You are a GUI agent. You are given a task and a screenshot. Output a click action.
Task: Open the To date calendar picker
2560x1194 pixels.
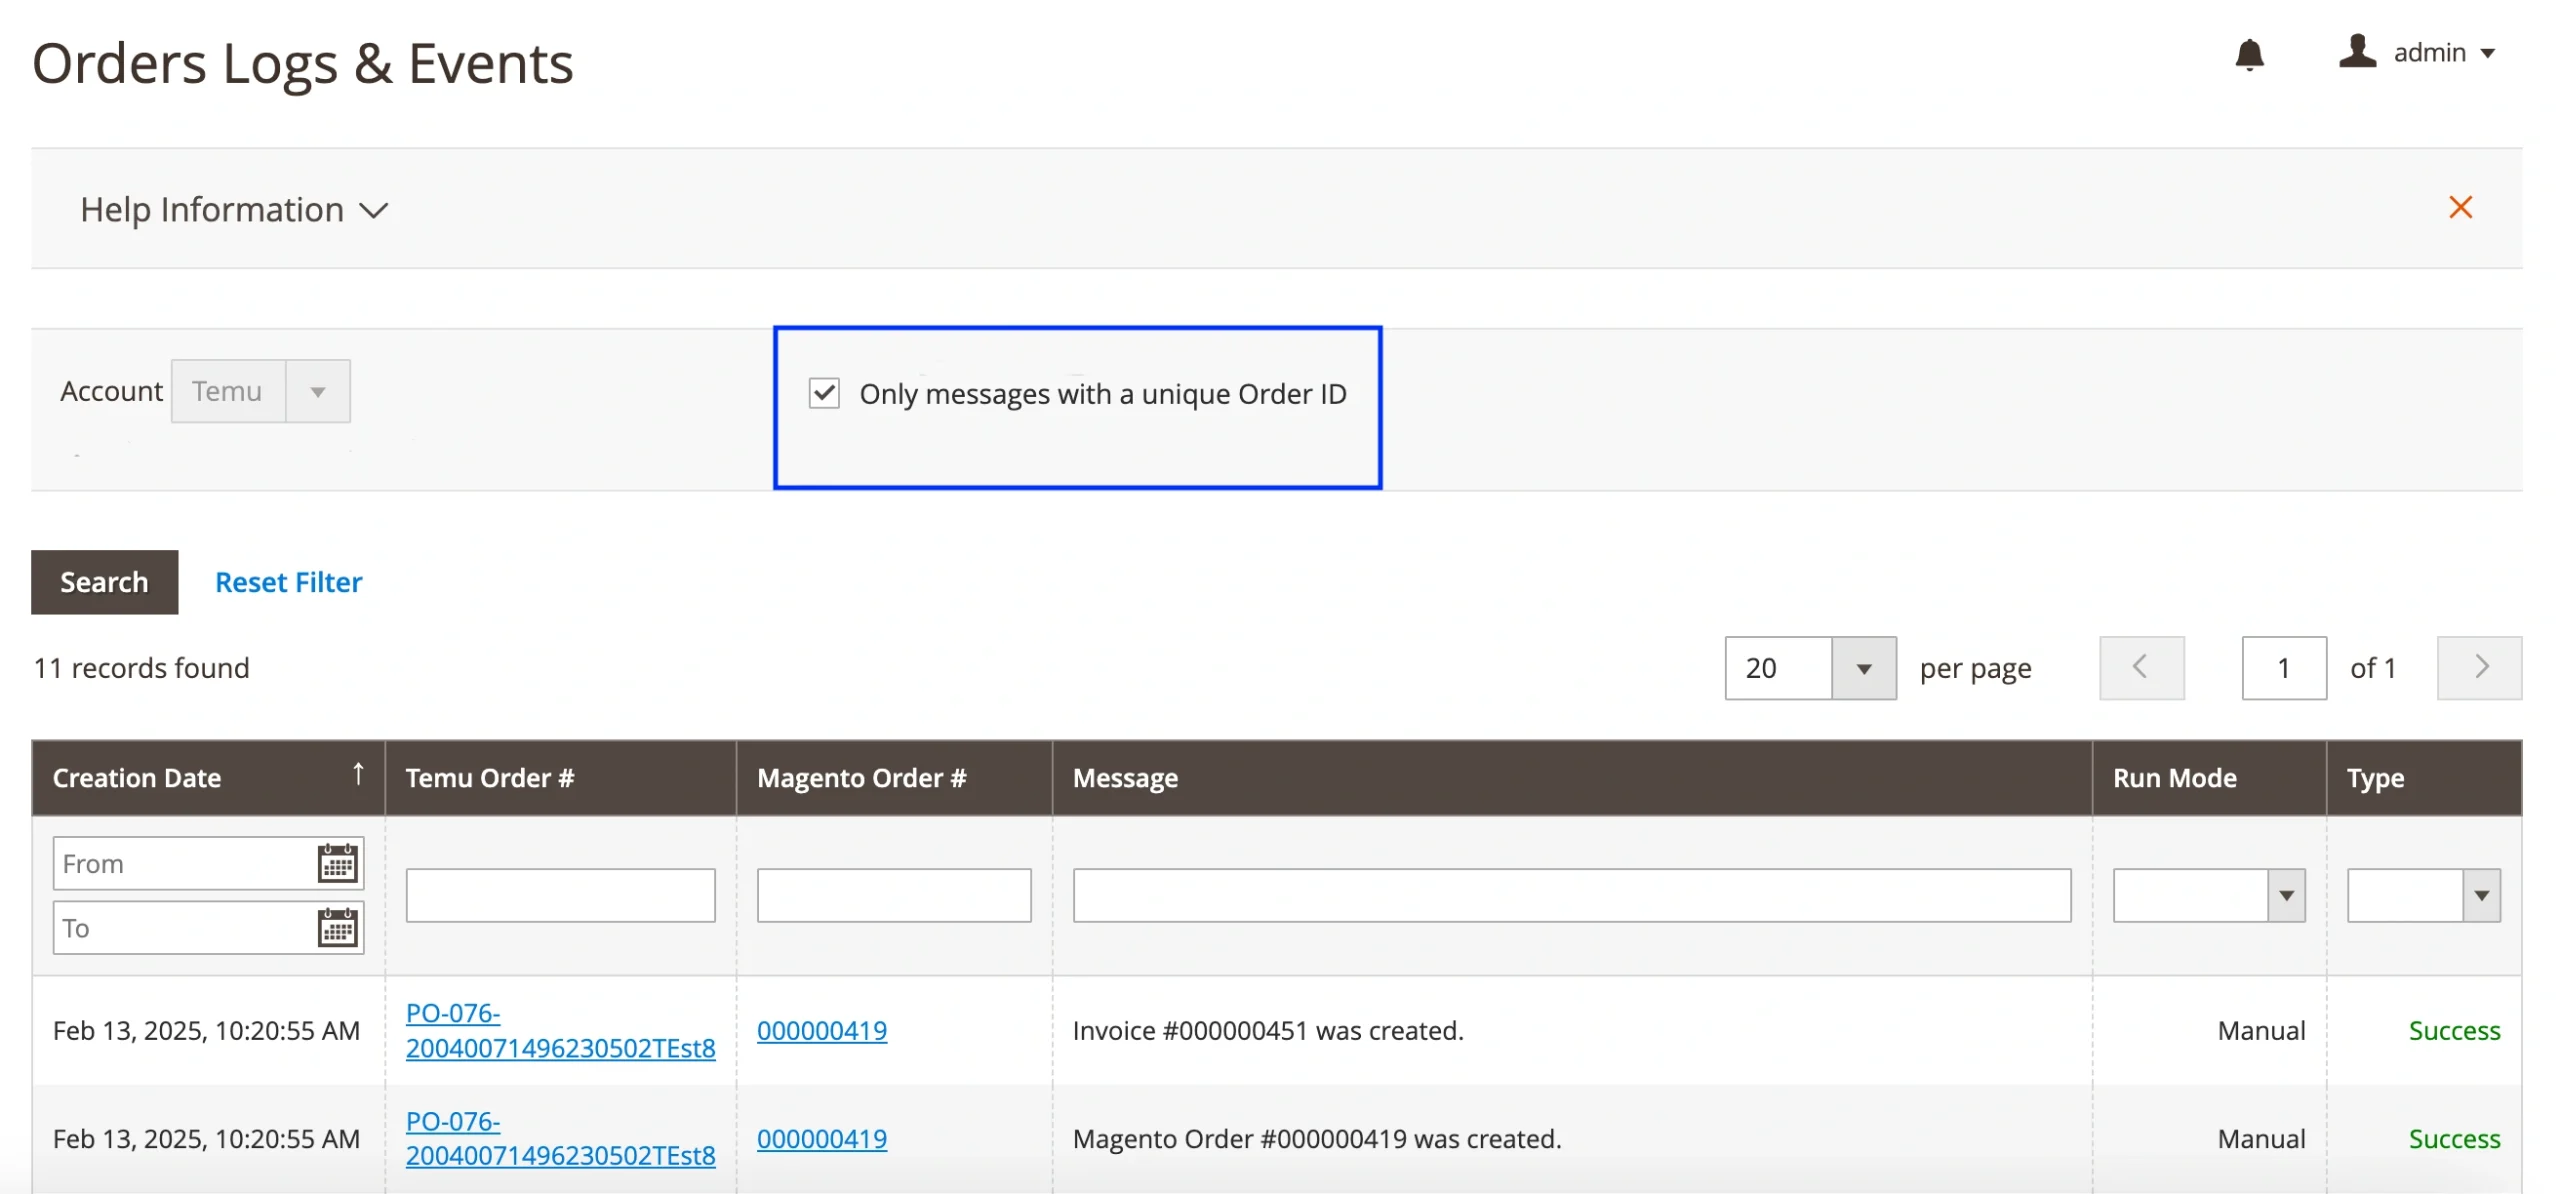pyautogui.click(x=337, y=928)
